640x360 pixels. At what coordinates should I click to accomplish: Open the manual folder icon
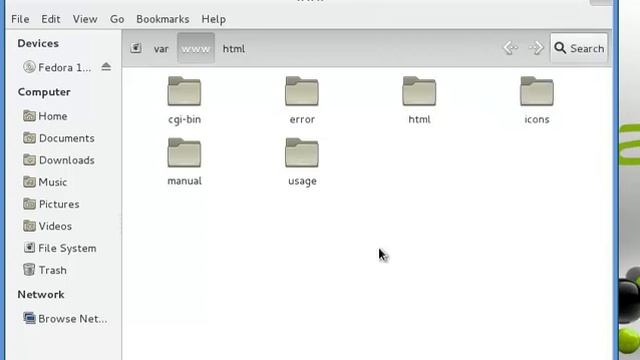point(184,153)
